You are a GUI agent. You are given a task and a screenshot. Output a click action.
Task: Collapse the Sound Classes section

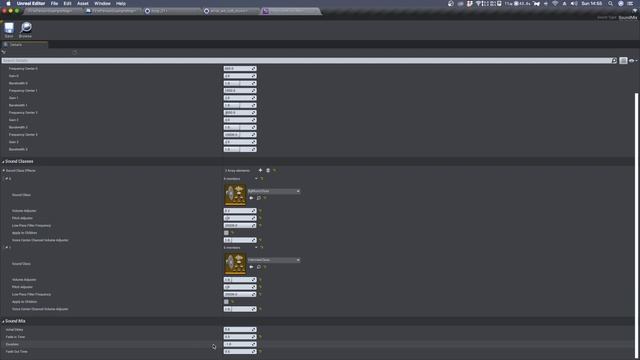pyautogui.click(x=3, y=162)
